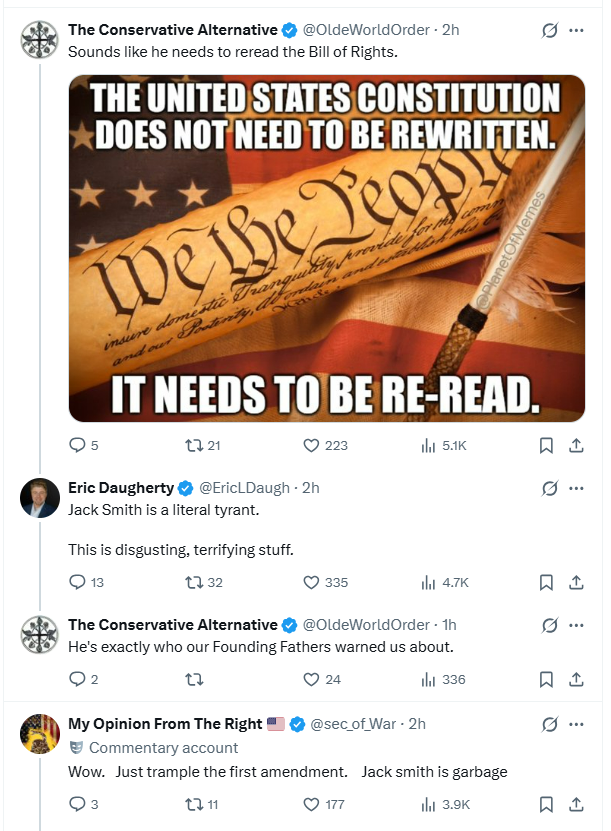The width and height of the screenshot is (611, 831).
Task: Like the tweet with 223 likes
Action: [x=325, y=445]
